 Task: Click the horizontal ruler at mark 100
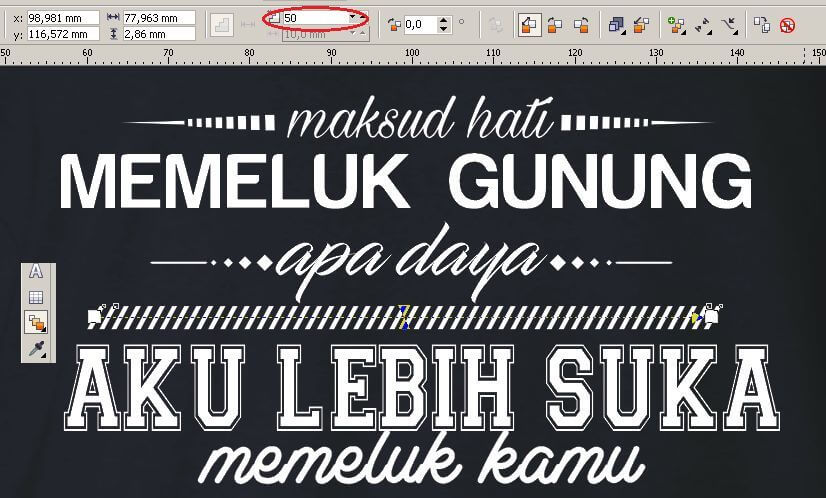tap(411, 53)
